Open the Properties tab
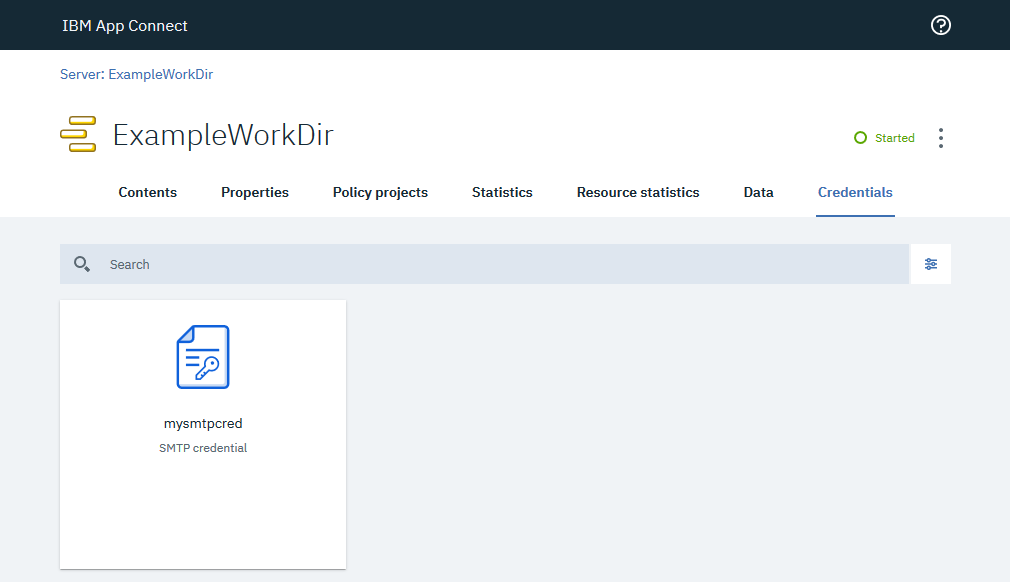Viewport: 1010px width, 582px height. [x=254, y=192]
